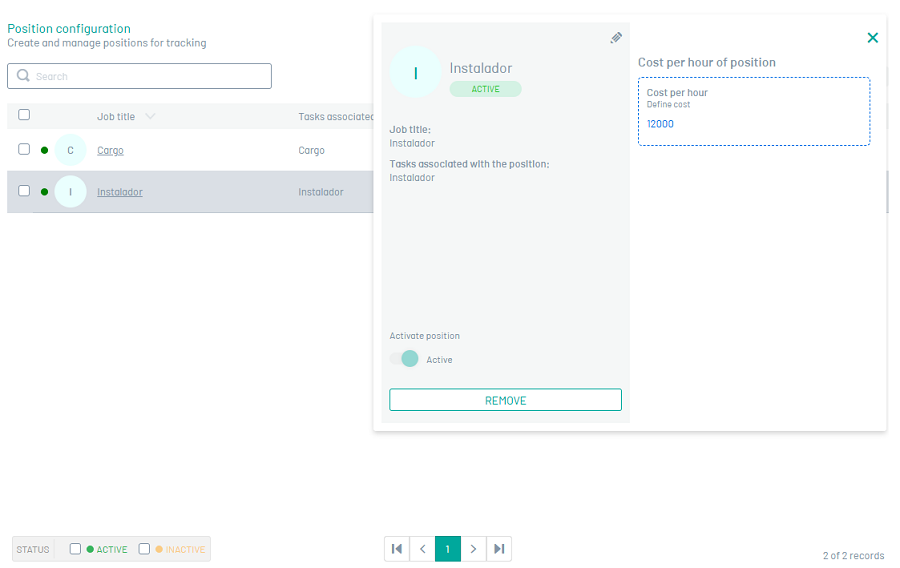
Task: Click the round C avatar for Cargo
Action: 70,150
